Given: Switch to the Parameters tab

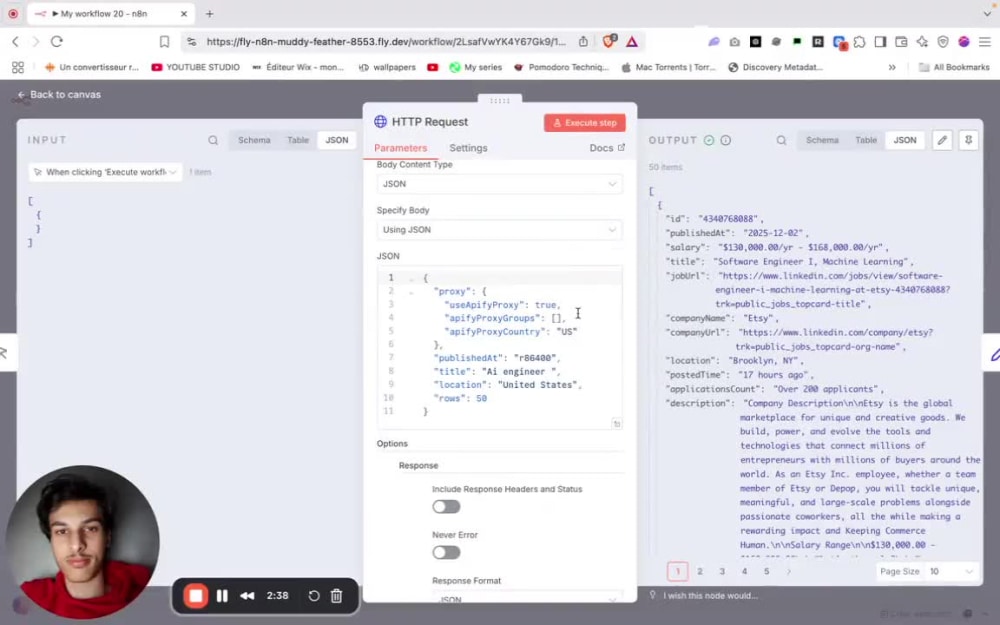Looking at the screenshot, I should [x=401, y=147].
